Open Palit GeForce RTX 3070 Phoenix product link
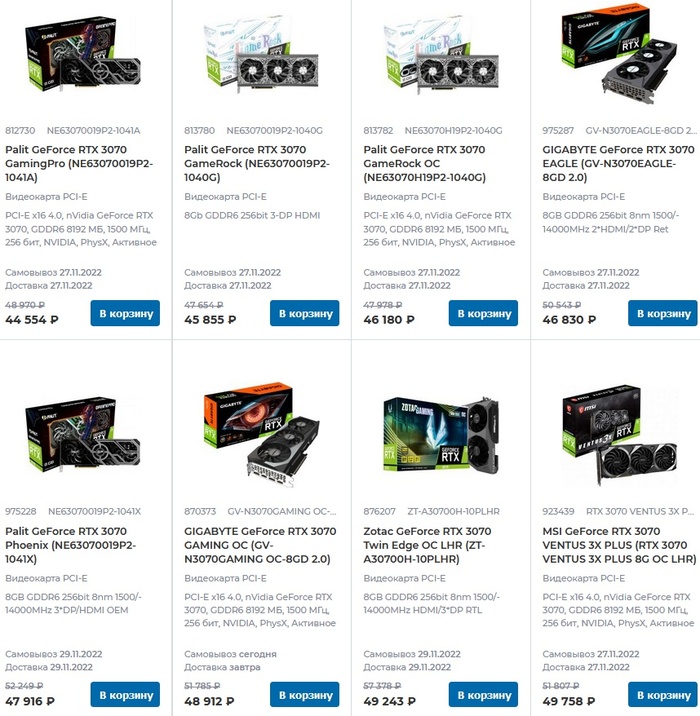700x716 pixels. point(70,545)
